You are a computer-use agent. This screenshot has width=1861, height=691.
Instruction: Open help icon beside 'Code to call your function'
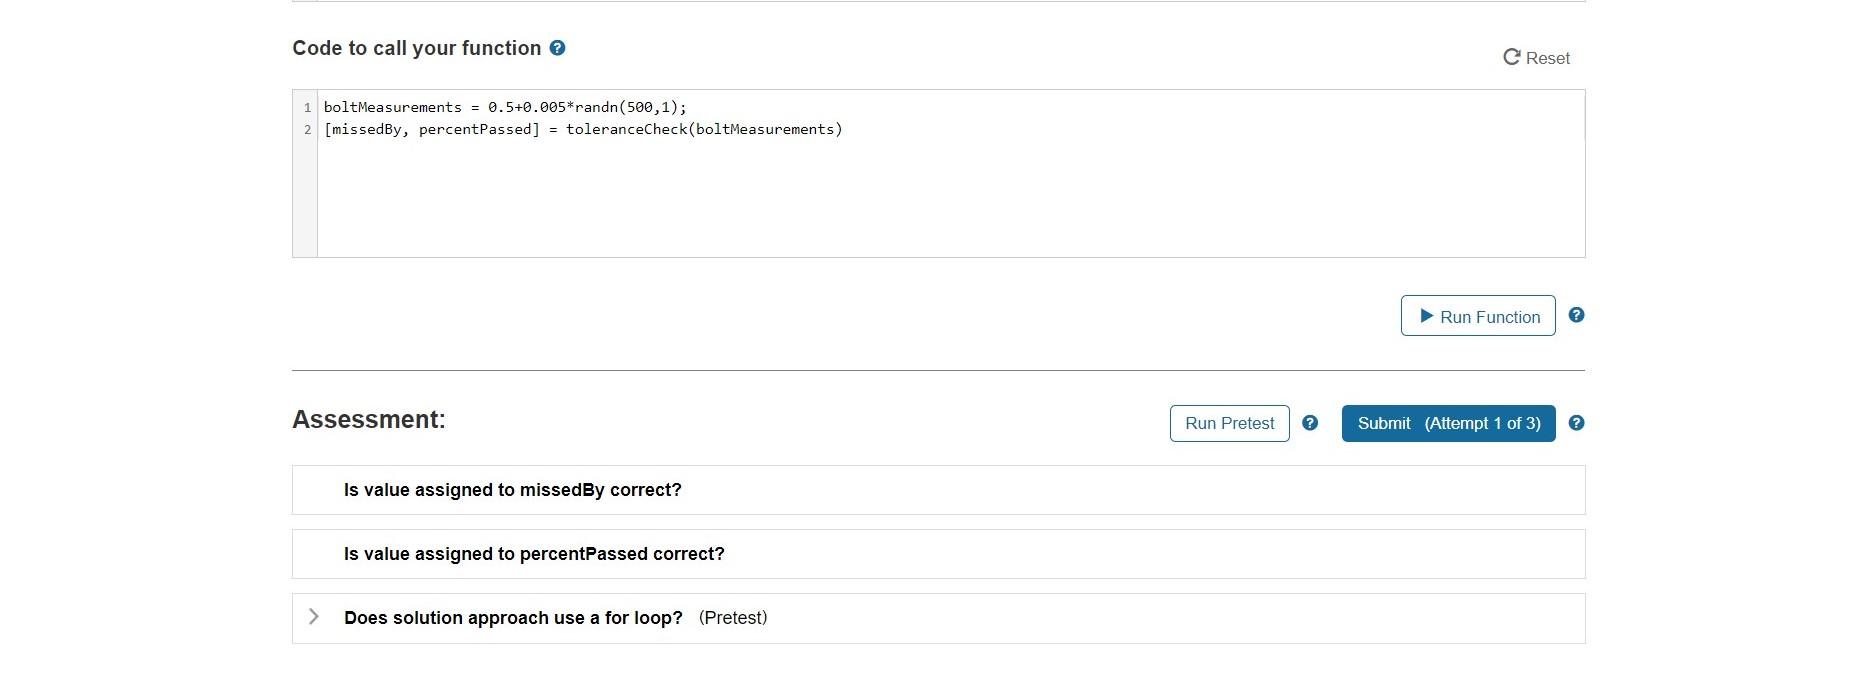tap(558, 48)
